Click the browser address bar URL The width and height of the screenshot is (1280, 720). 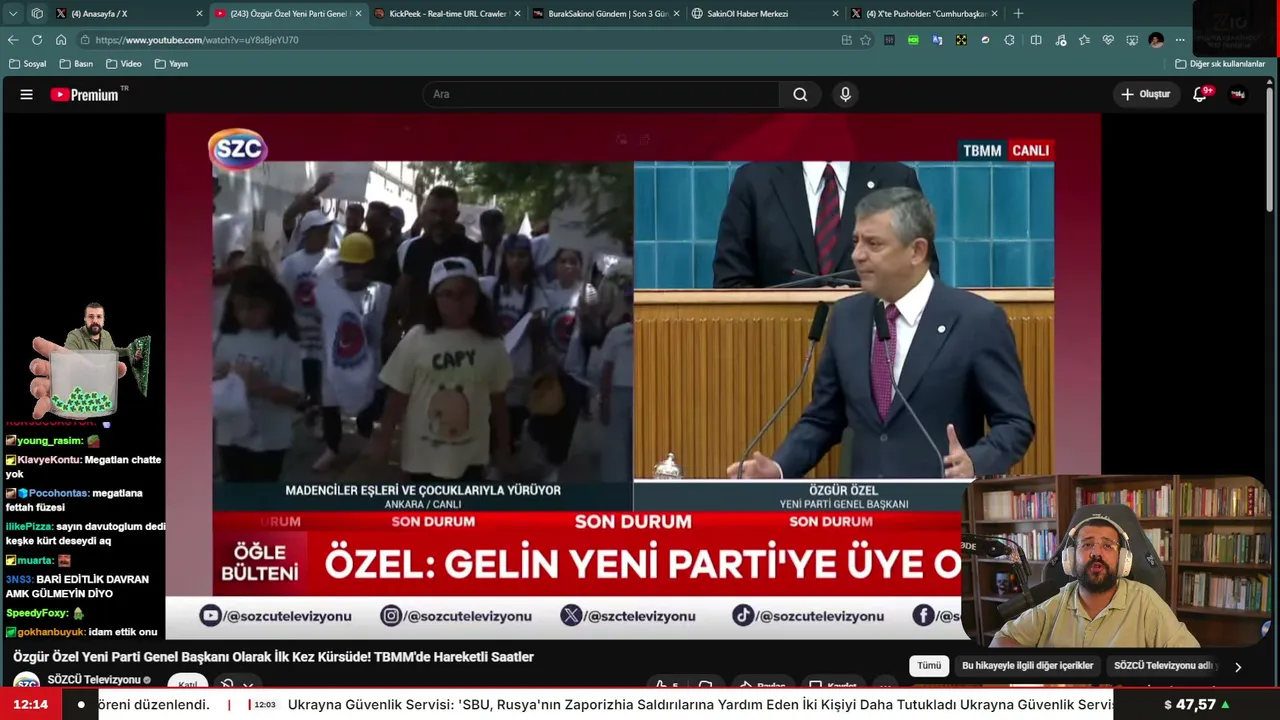[197, 40]
